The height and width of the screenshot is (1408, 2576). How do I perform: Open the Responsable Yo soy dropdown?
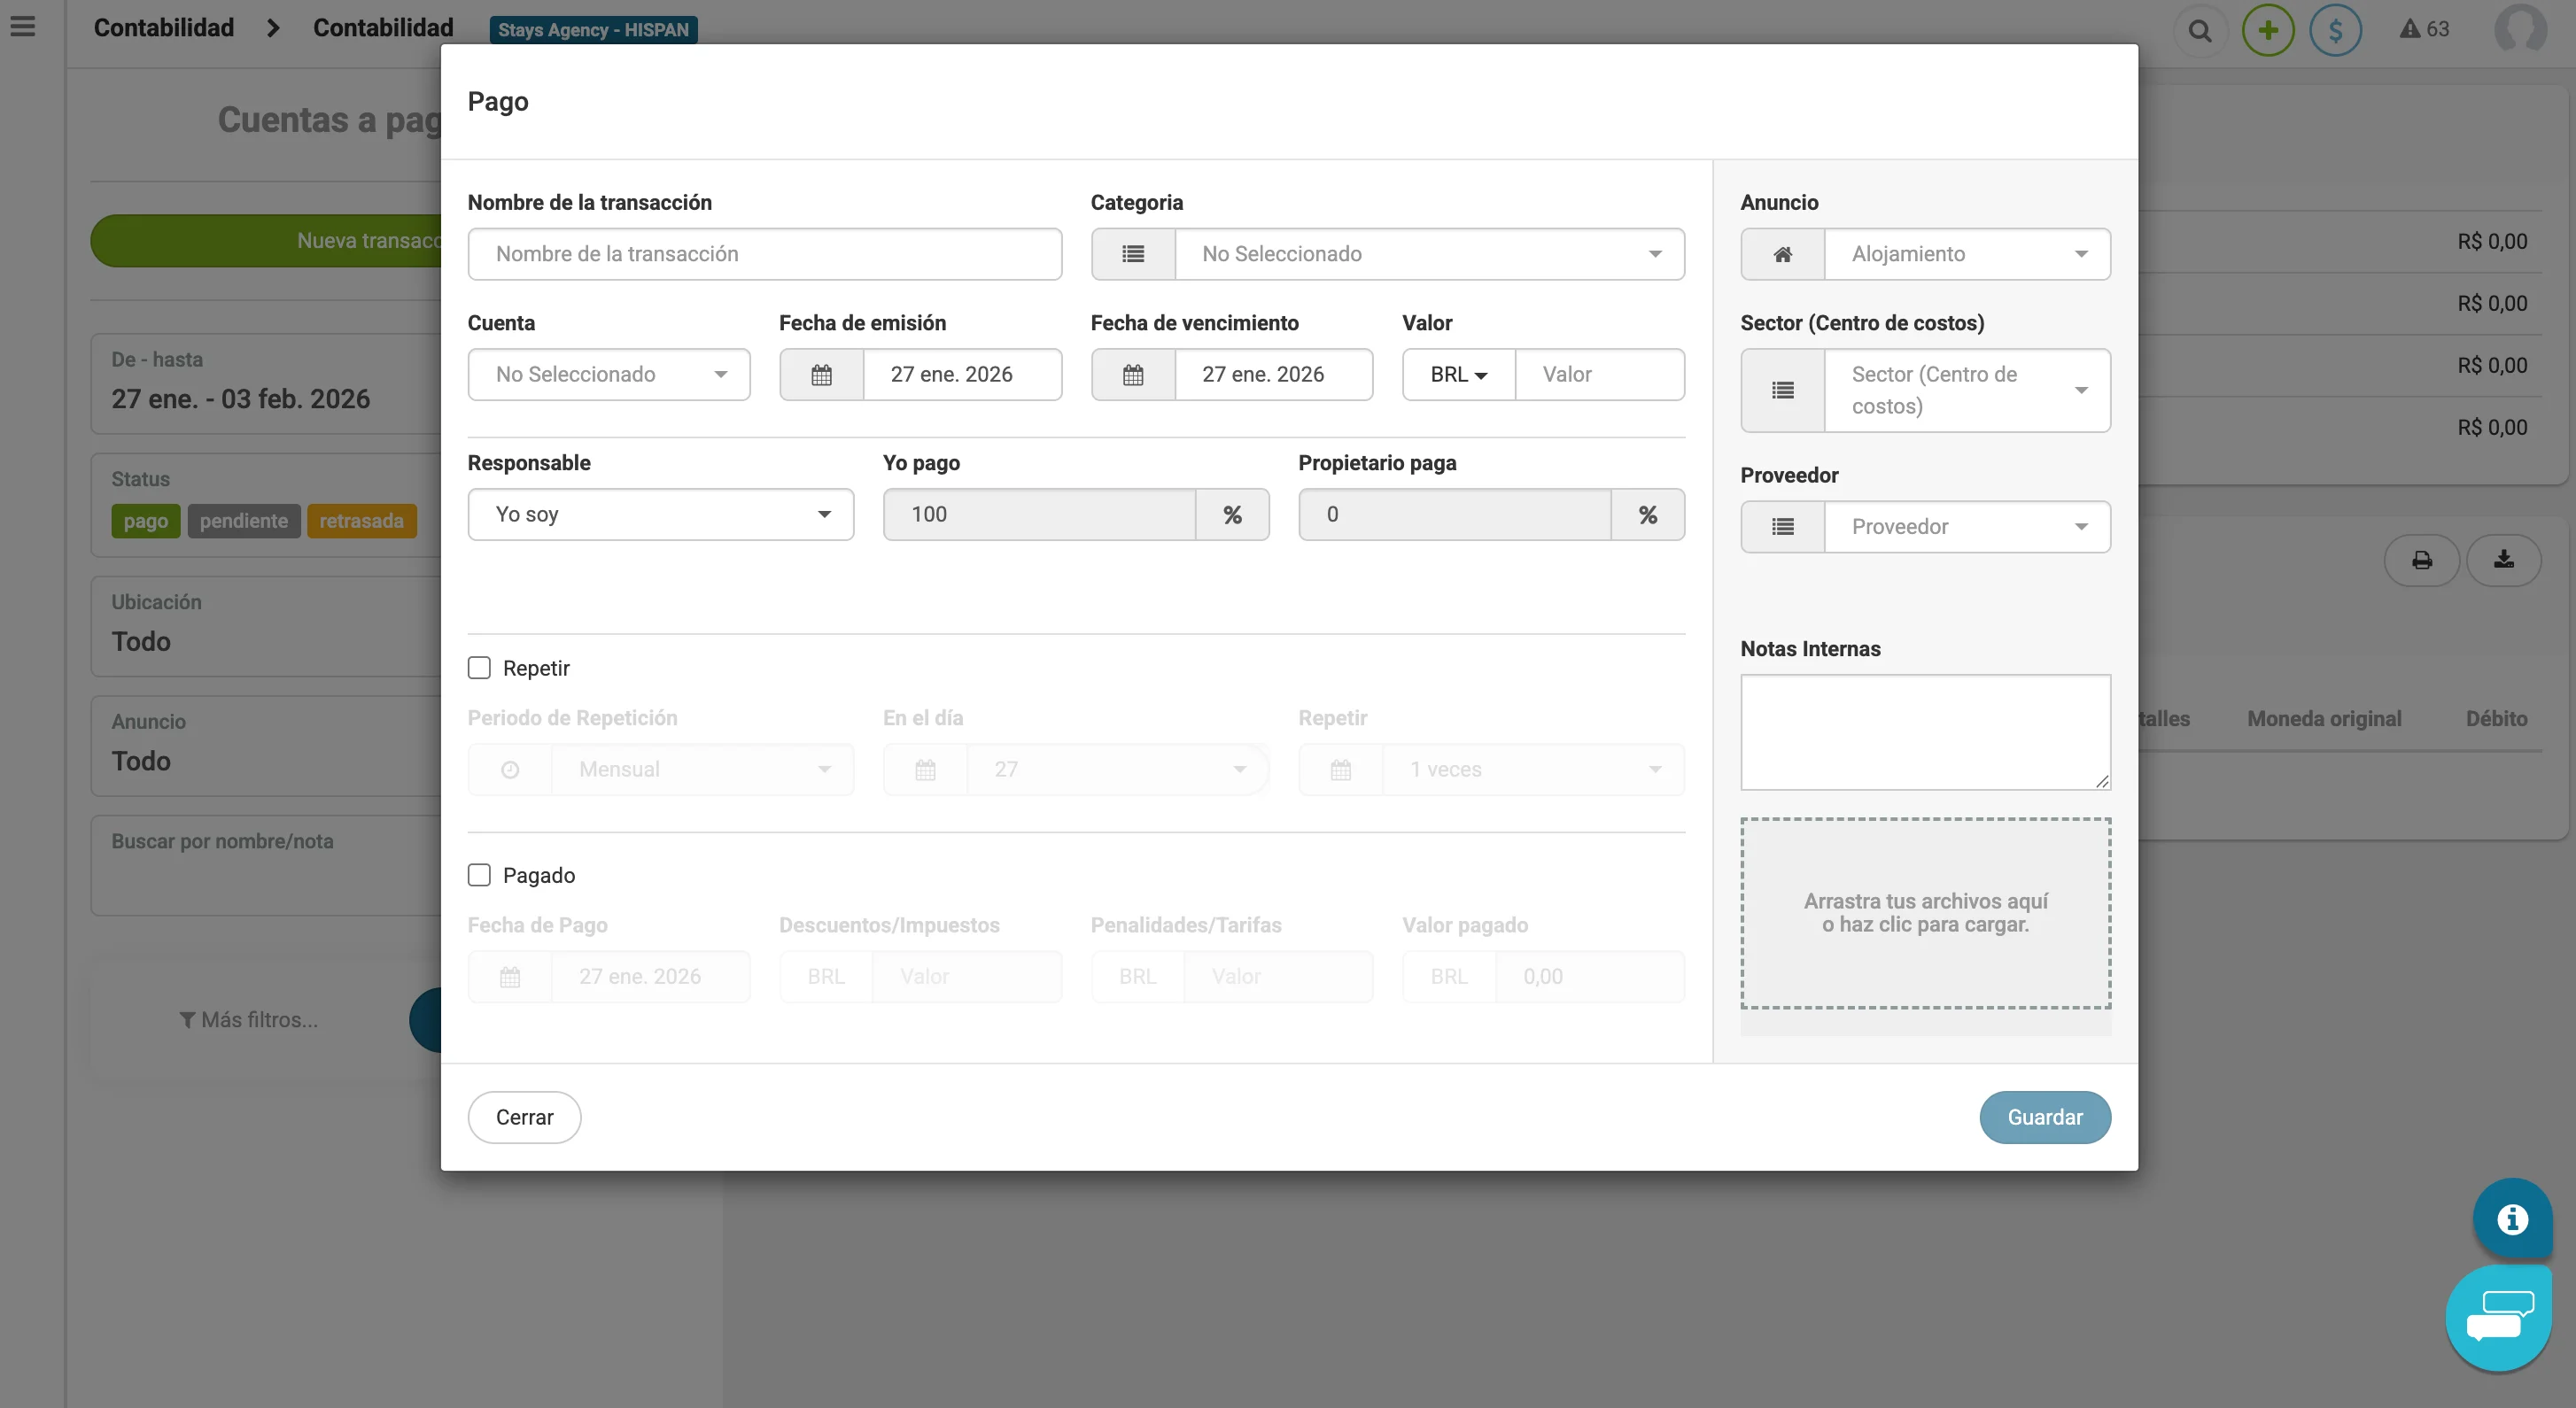pos(660,514)
